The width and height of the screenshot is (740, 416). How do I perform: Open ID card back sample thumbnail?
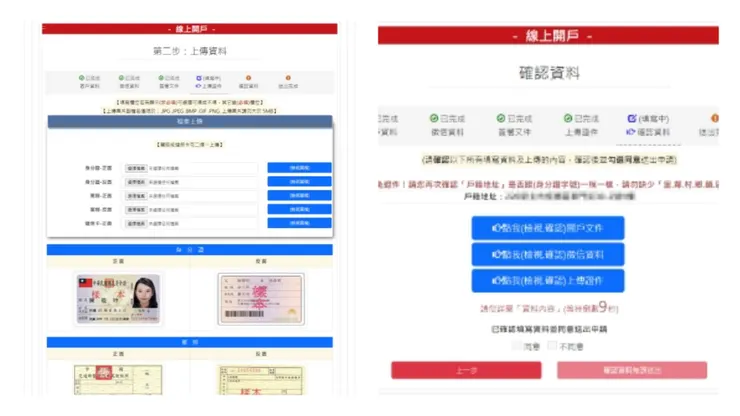[x=261, y=299]
